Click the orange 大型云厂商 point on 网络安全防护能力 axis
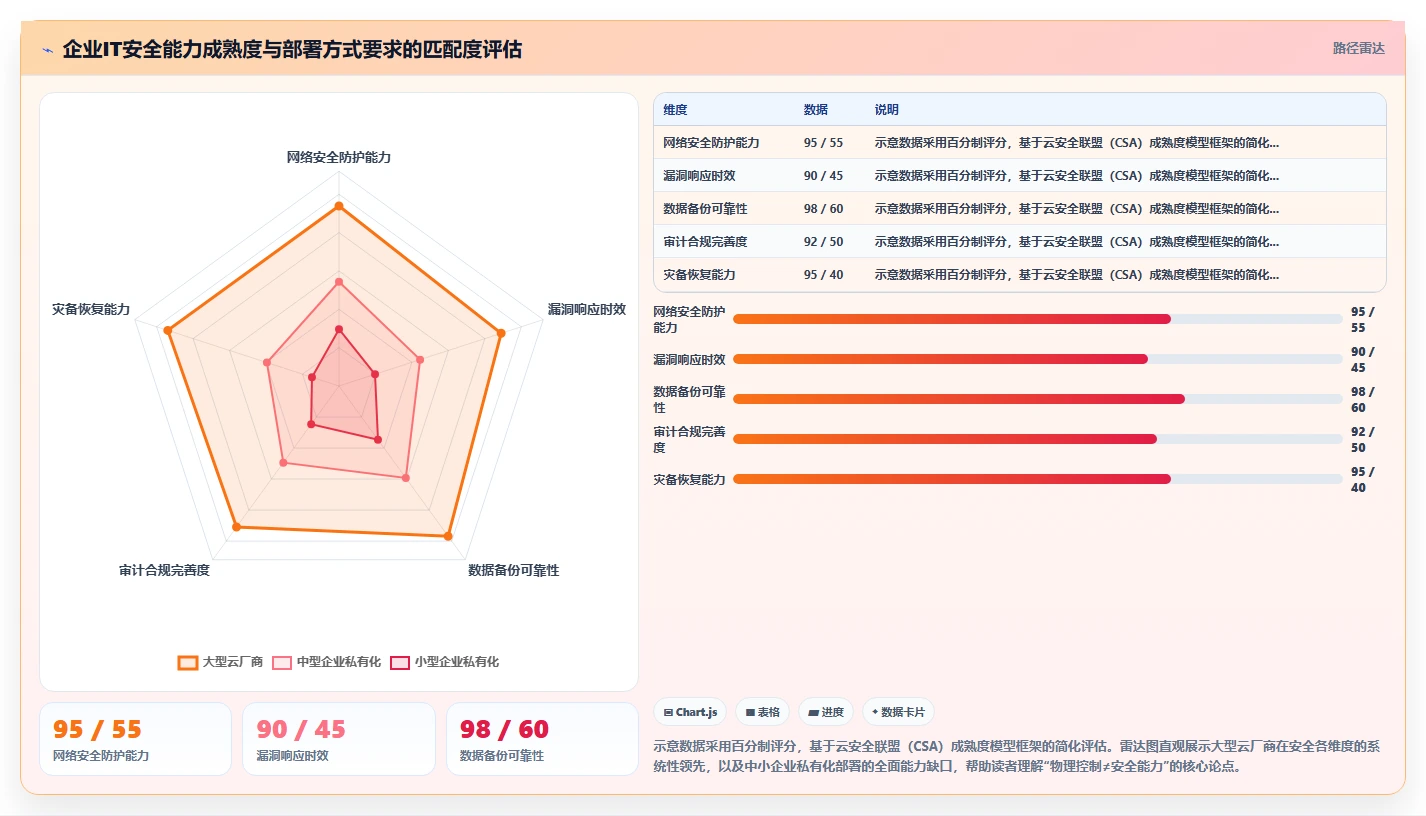The width and height of the screenshot is (1426, 816). click(339, 206)
